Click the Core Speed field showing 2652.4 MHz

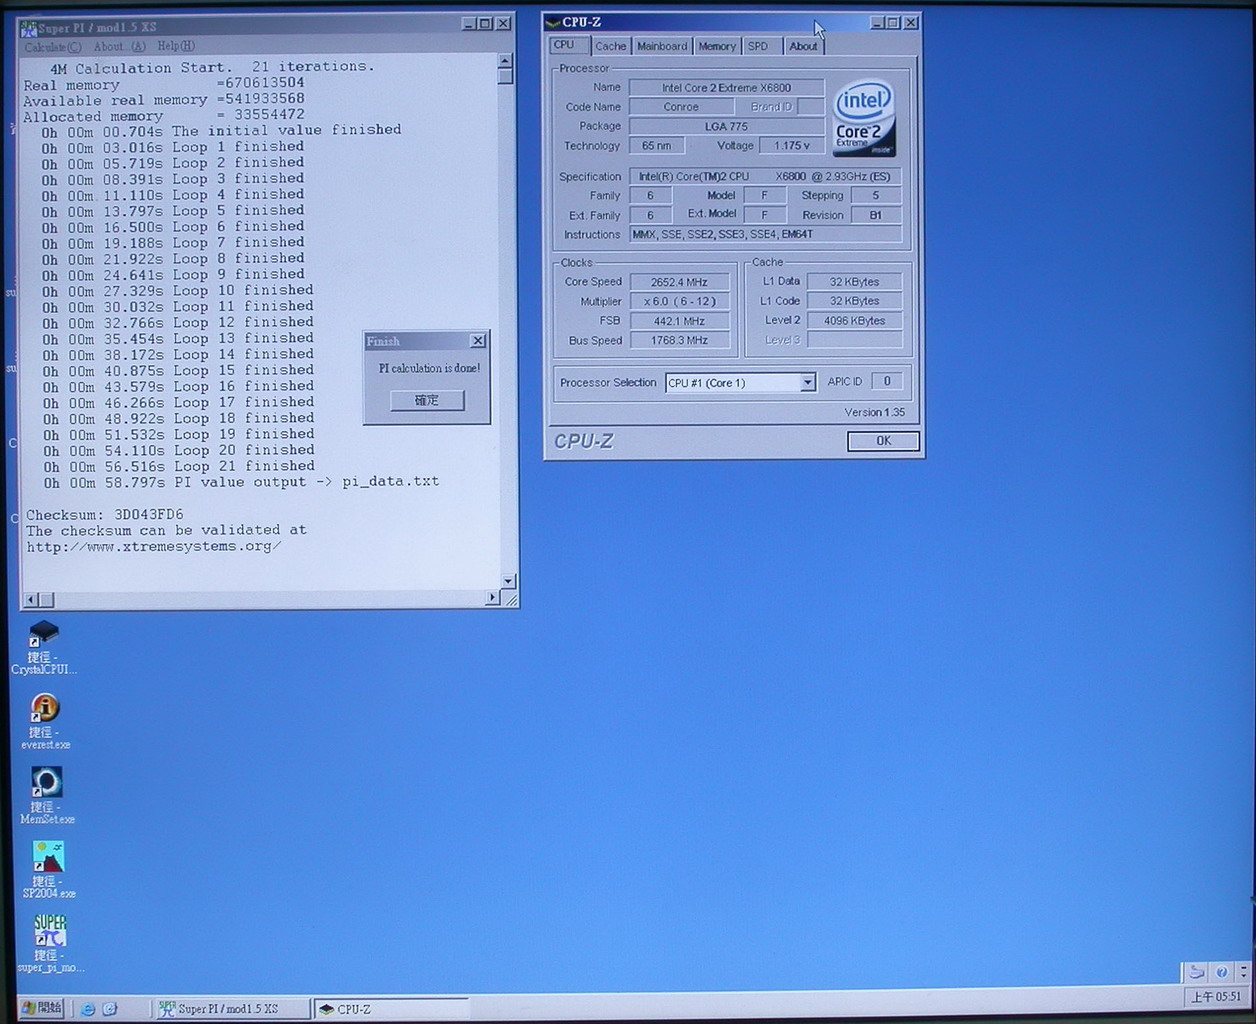(679, 282)
